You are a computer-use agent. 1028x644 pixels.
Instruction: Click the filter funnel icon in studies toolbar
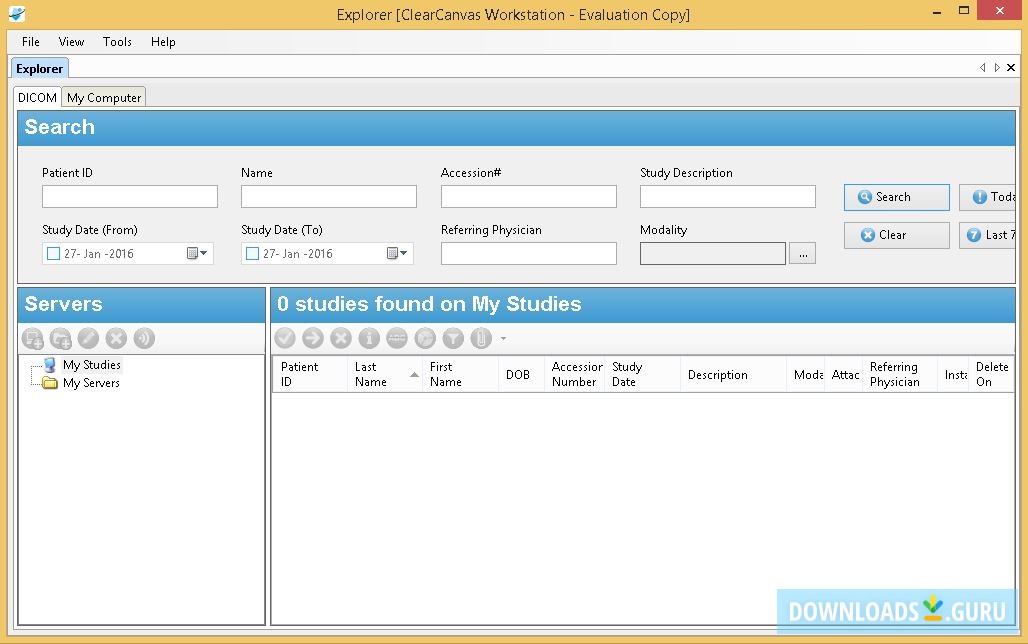453,338
